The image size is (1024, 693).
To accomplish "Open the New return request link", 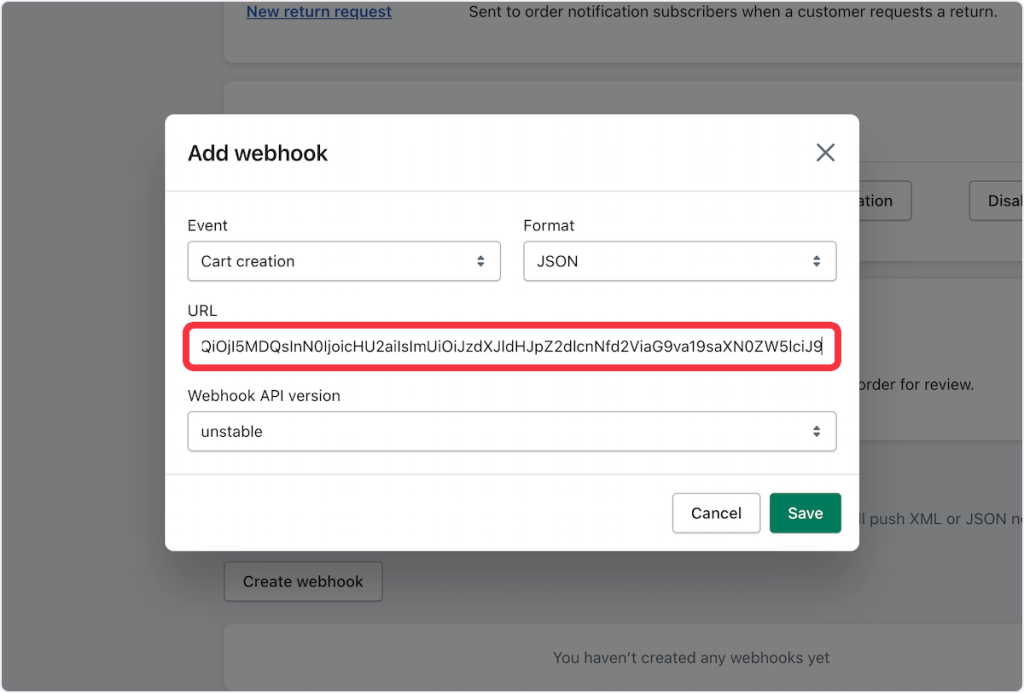I will (x=319, y=12).
